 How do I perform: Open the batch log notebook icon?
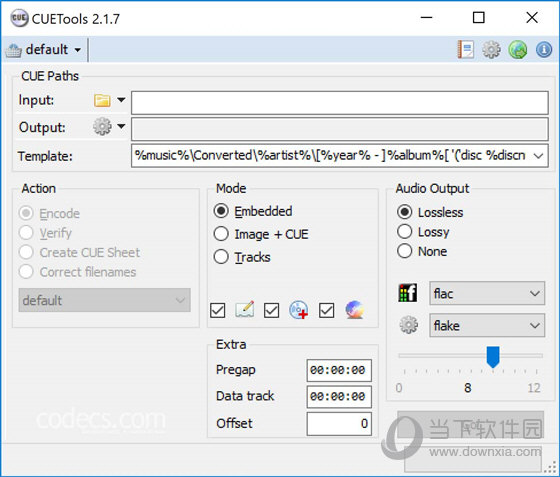point(466,49)
